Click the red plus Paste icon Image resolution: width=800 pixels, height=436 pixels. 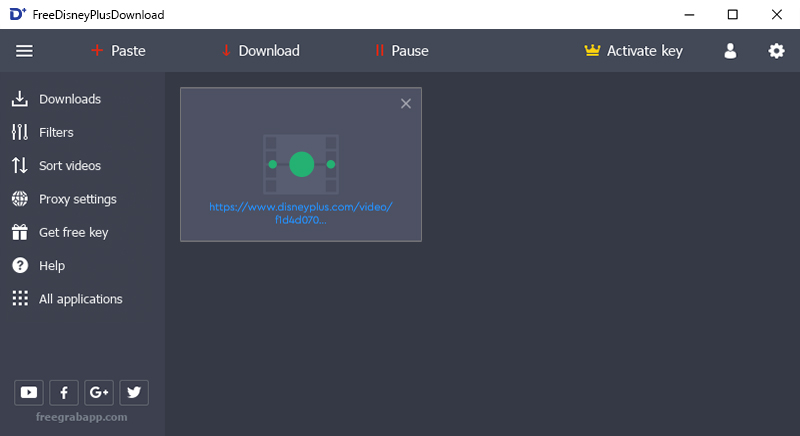point(97,50)
